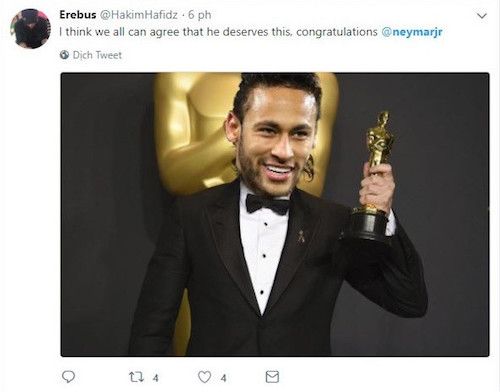Open the @neymarjr mention link
The width and height of the screenshot is (500, 392).
pyautogui.click(x=412, y=32)
